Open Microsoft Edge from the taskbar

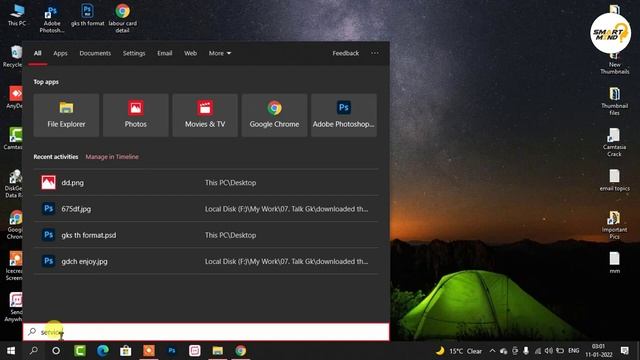click(x=102, y=351)
